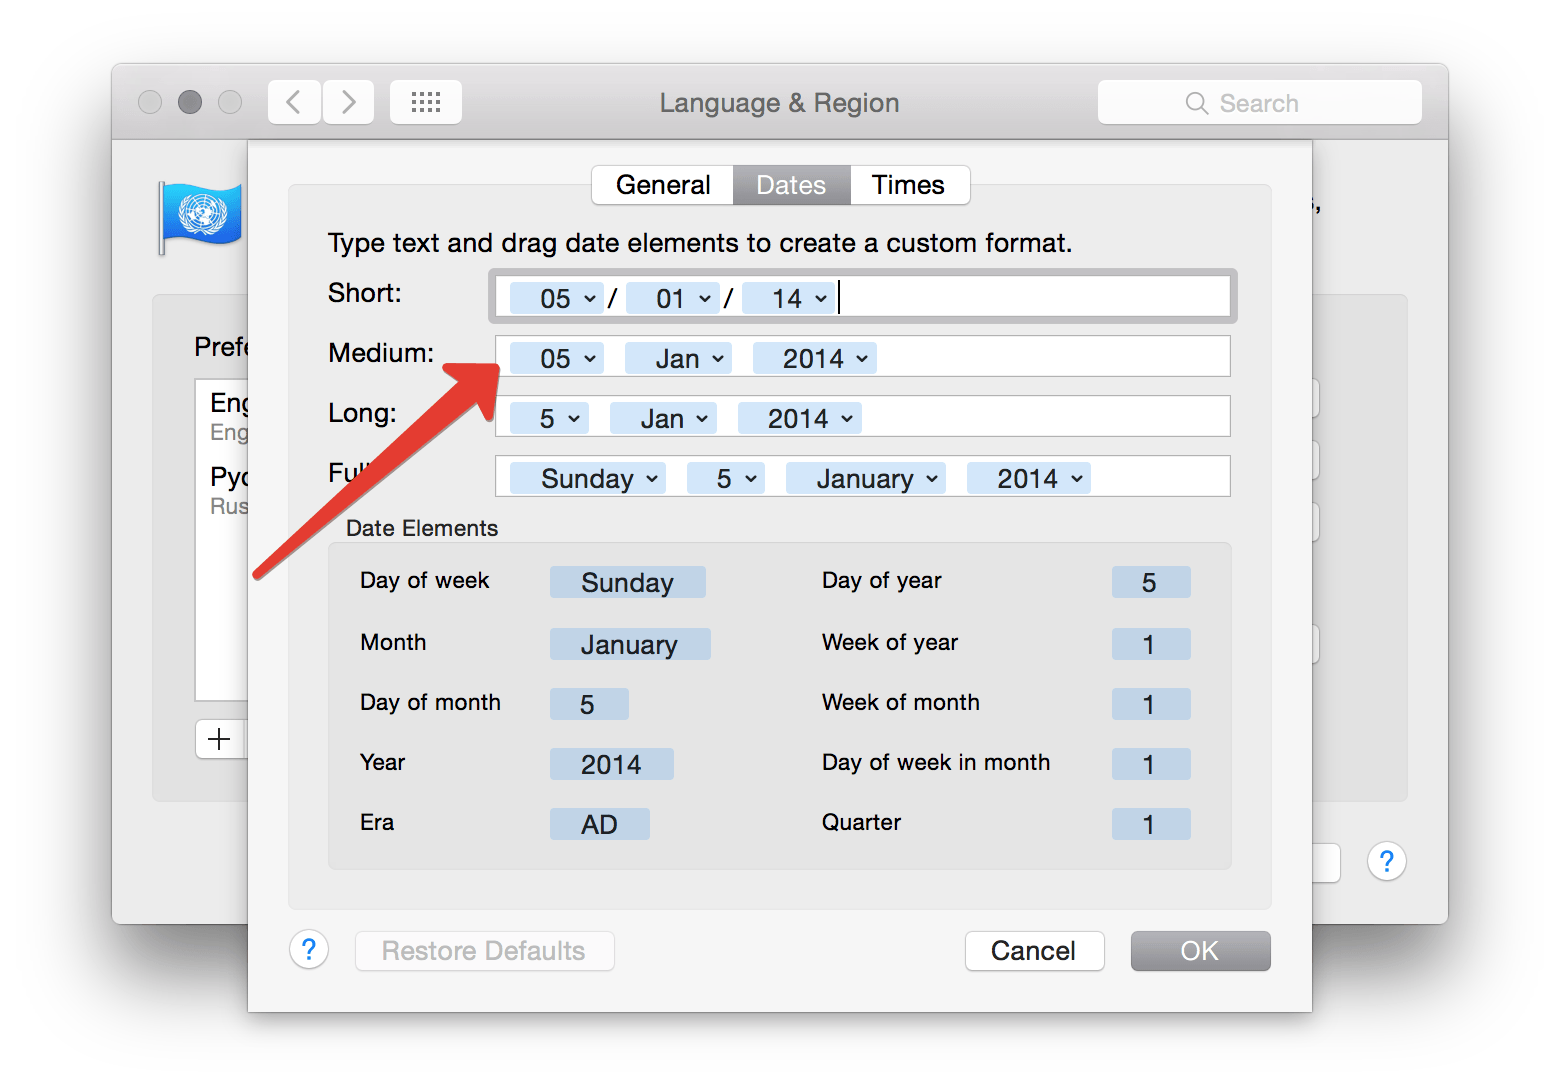The height and width of the screenshot is (1084, 1560).
Task: Click the back navigation arrow
Action: click(x=294, y=102)
